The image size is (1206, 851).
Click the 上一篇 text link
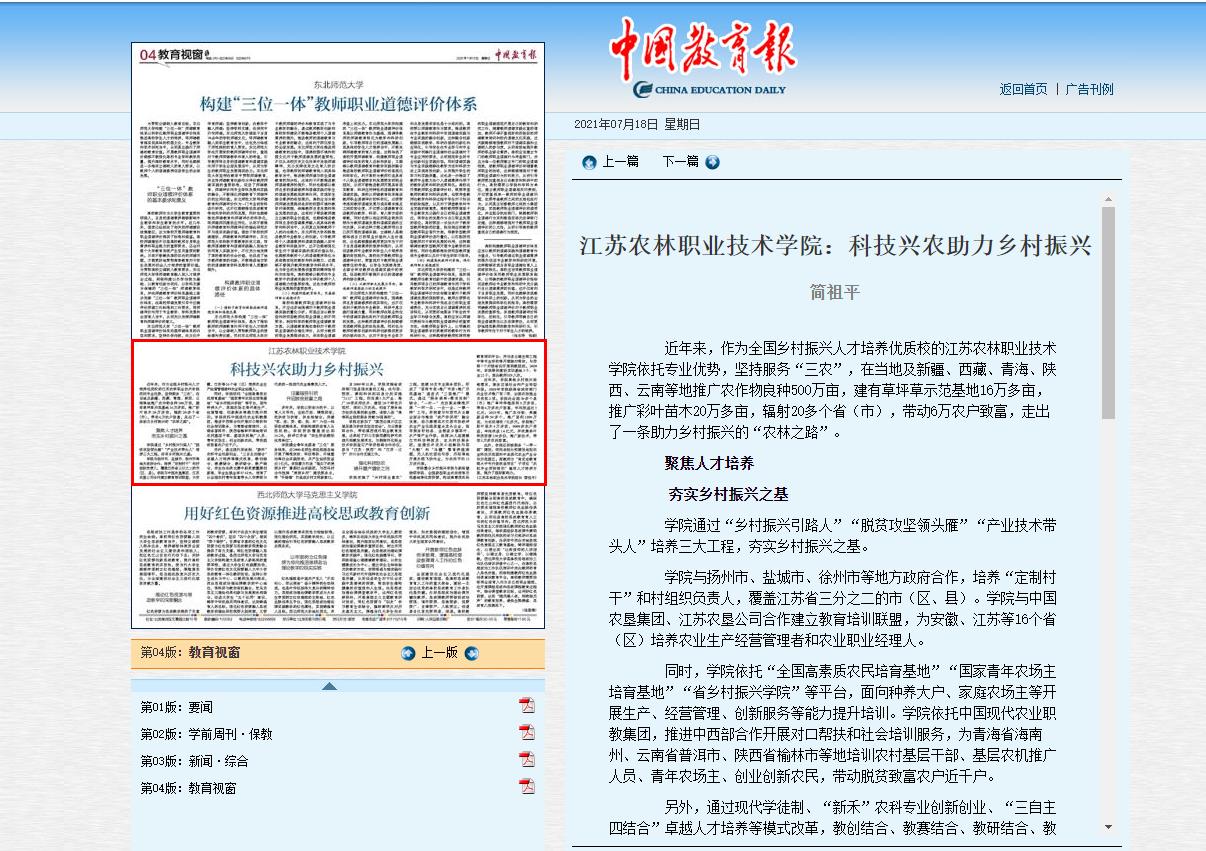click(620, 162)
